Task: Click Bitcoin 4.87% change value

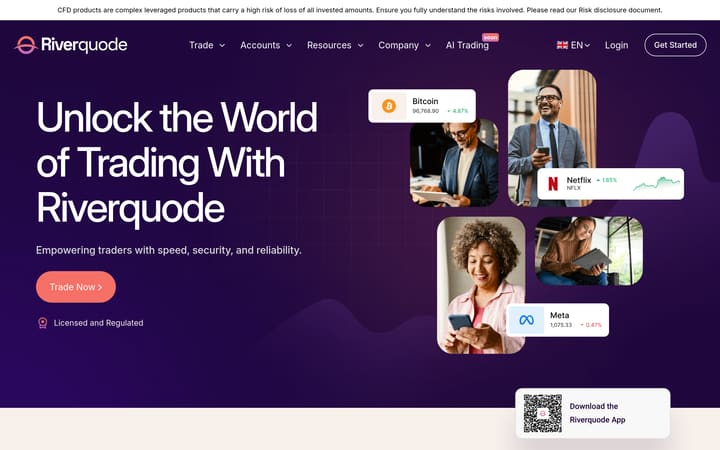Action: [458, 111]
